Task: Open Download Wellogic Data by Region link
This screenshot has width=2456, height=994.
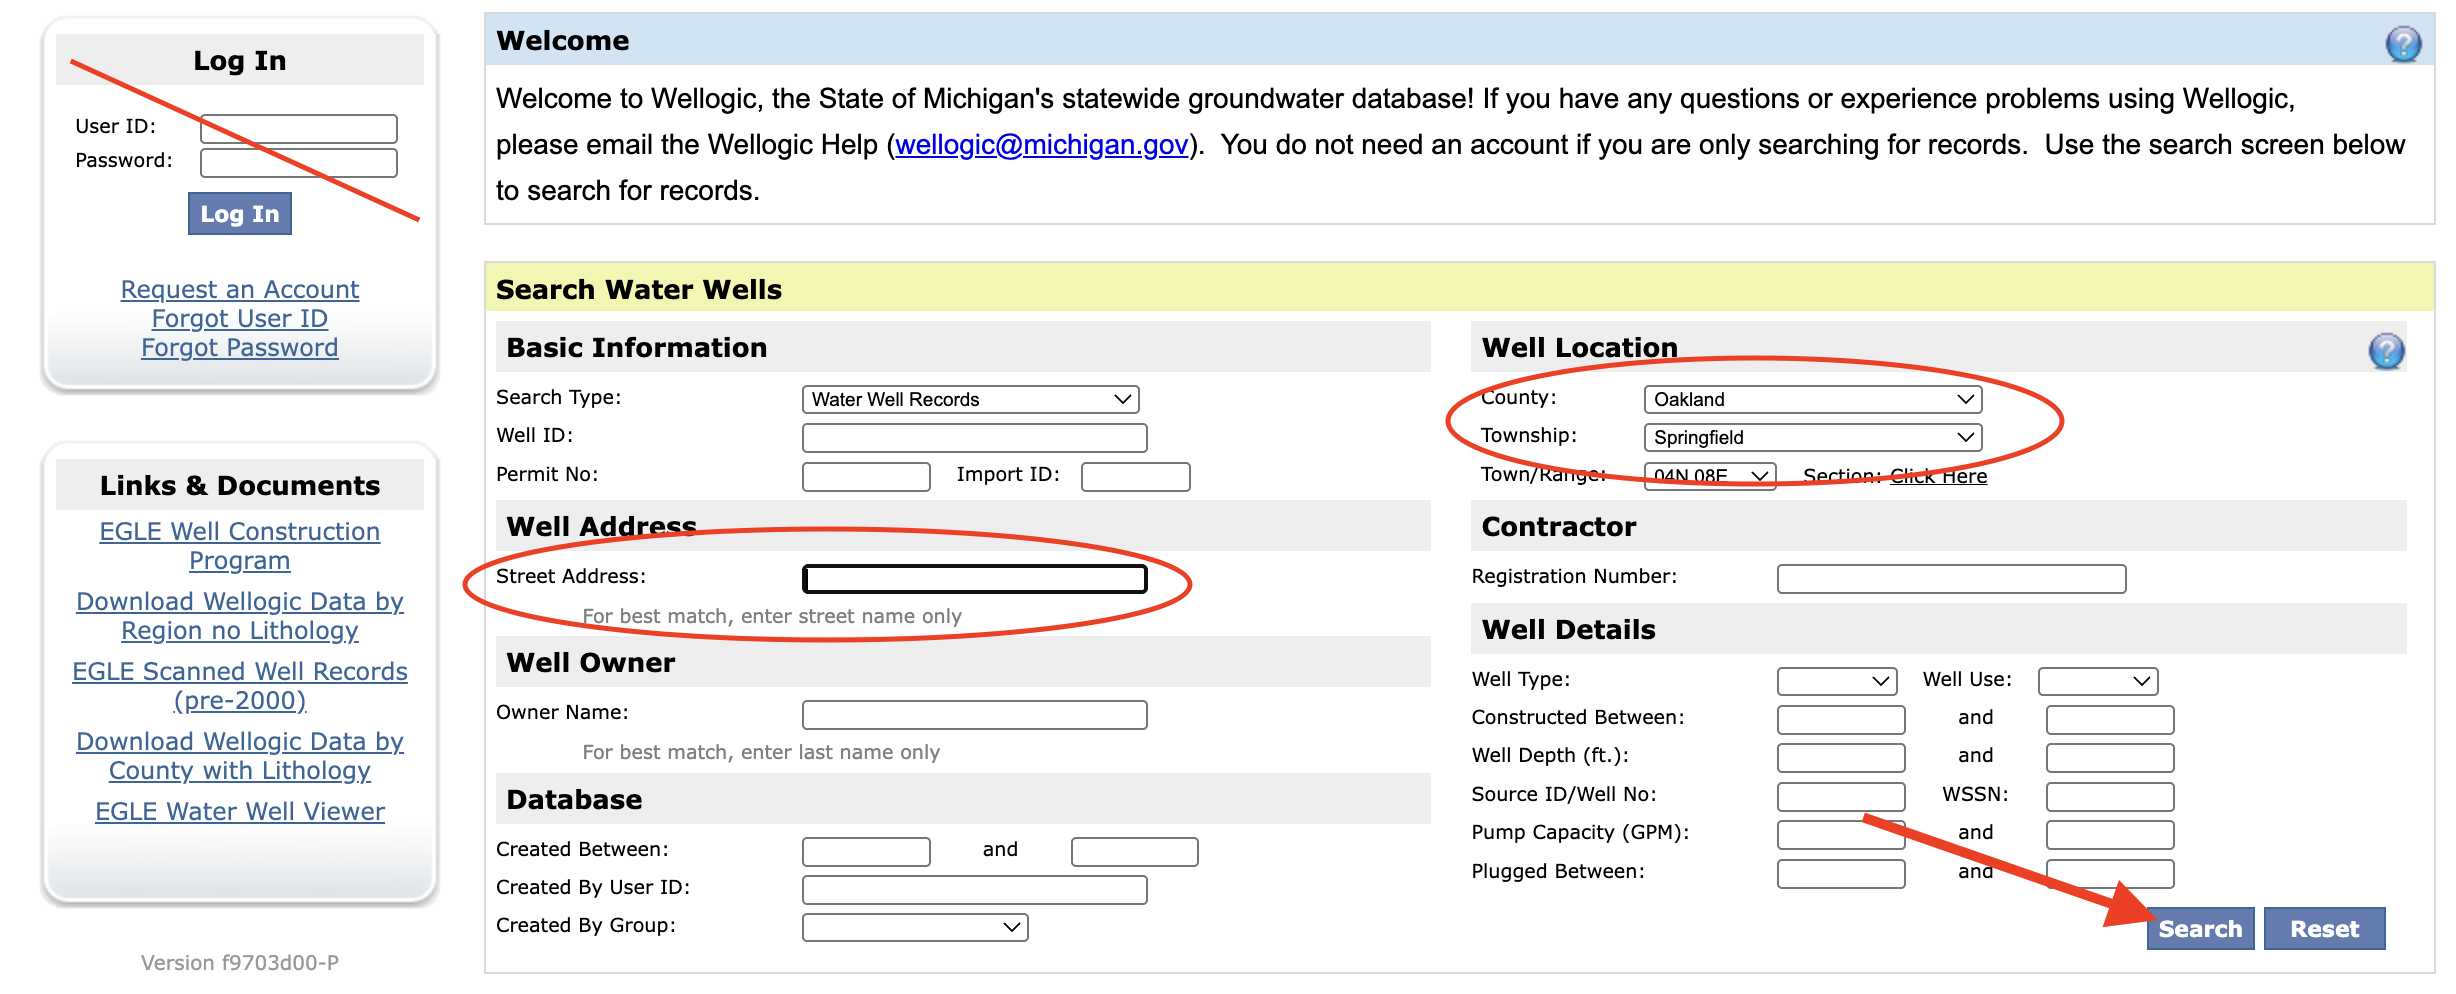Action: (240, 616)
